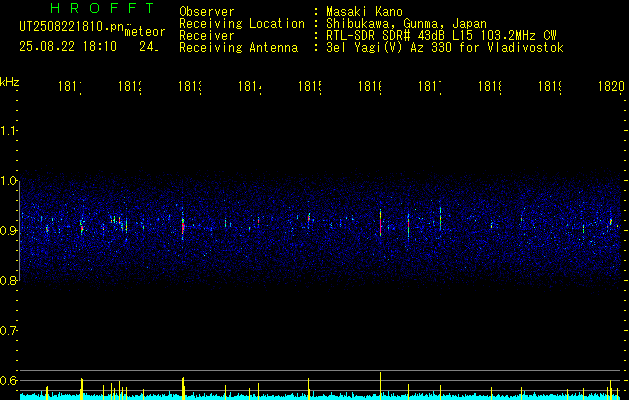Click the 'Receiving Antenna' label
The height and width of the screenshot is (400, 629).
tap(238, 48)
